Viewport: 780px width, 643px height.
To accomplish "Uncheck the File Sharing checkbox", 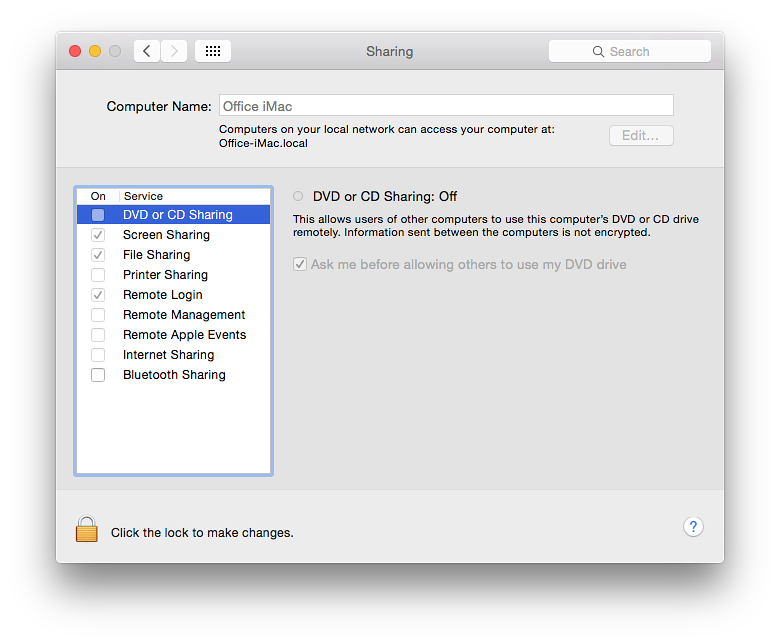I will click(x=98, y=255).
